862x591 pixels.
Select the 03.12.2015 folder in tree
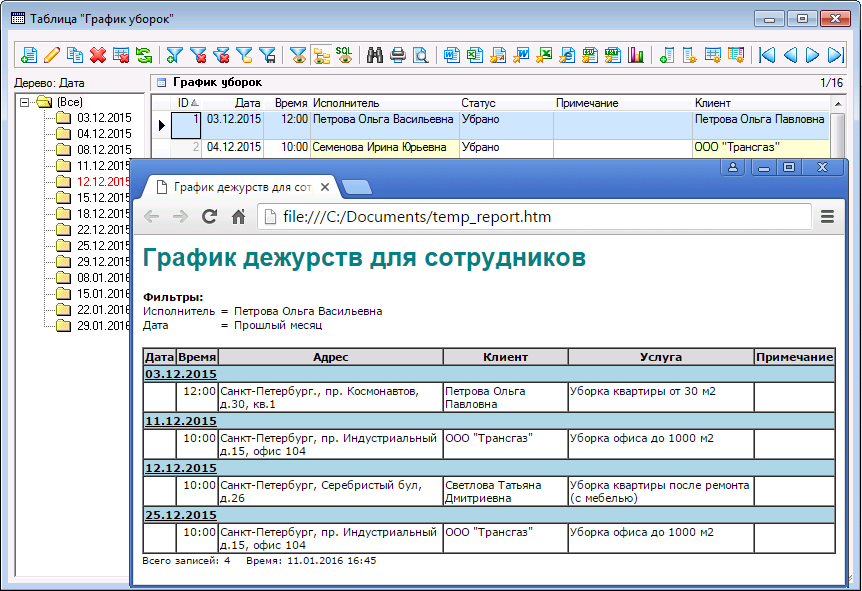[x=103, y=118]
